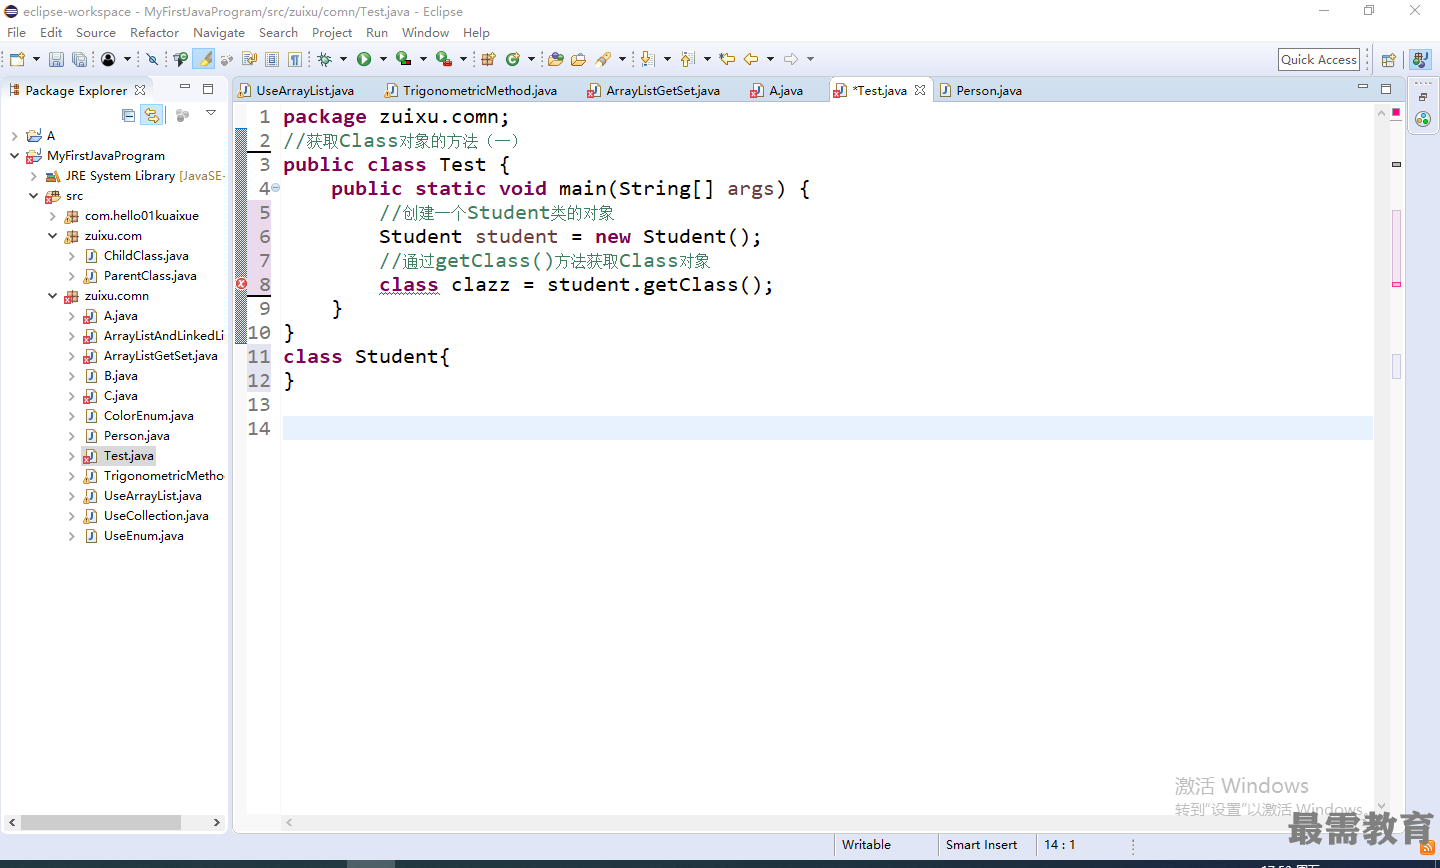Click the Coverage run icon
This screenshot has width=1440, height=868.
click(x=404, y=59)
